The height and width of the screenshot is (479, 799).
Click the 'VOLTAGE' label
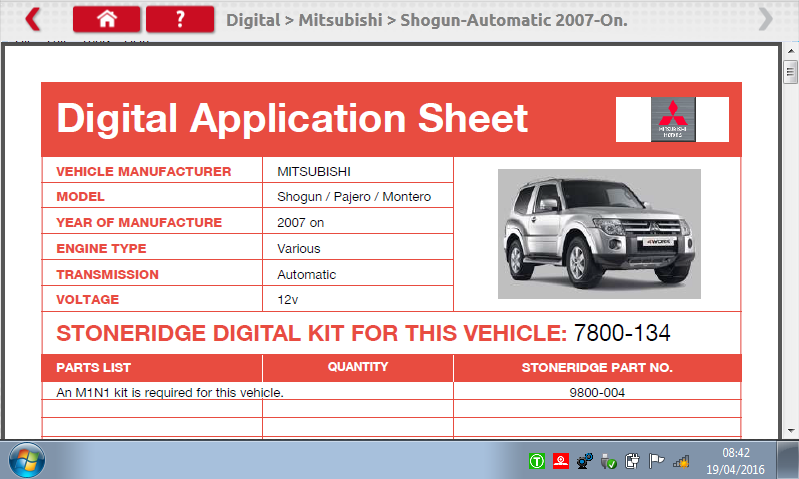(x=88, y=299)
